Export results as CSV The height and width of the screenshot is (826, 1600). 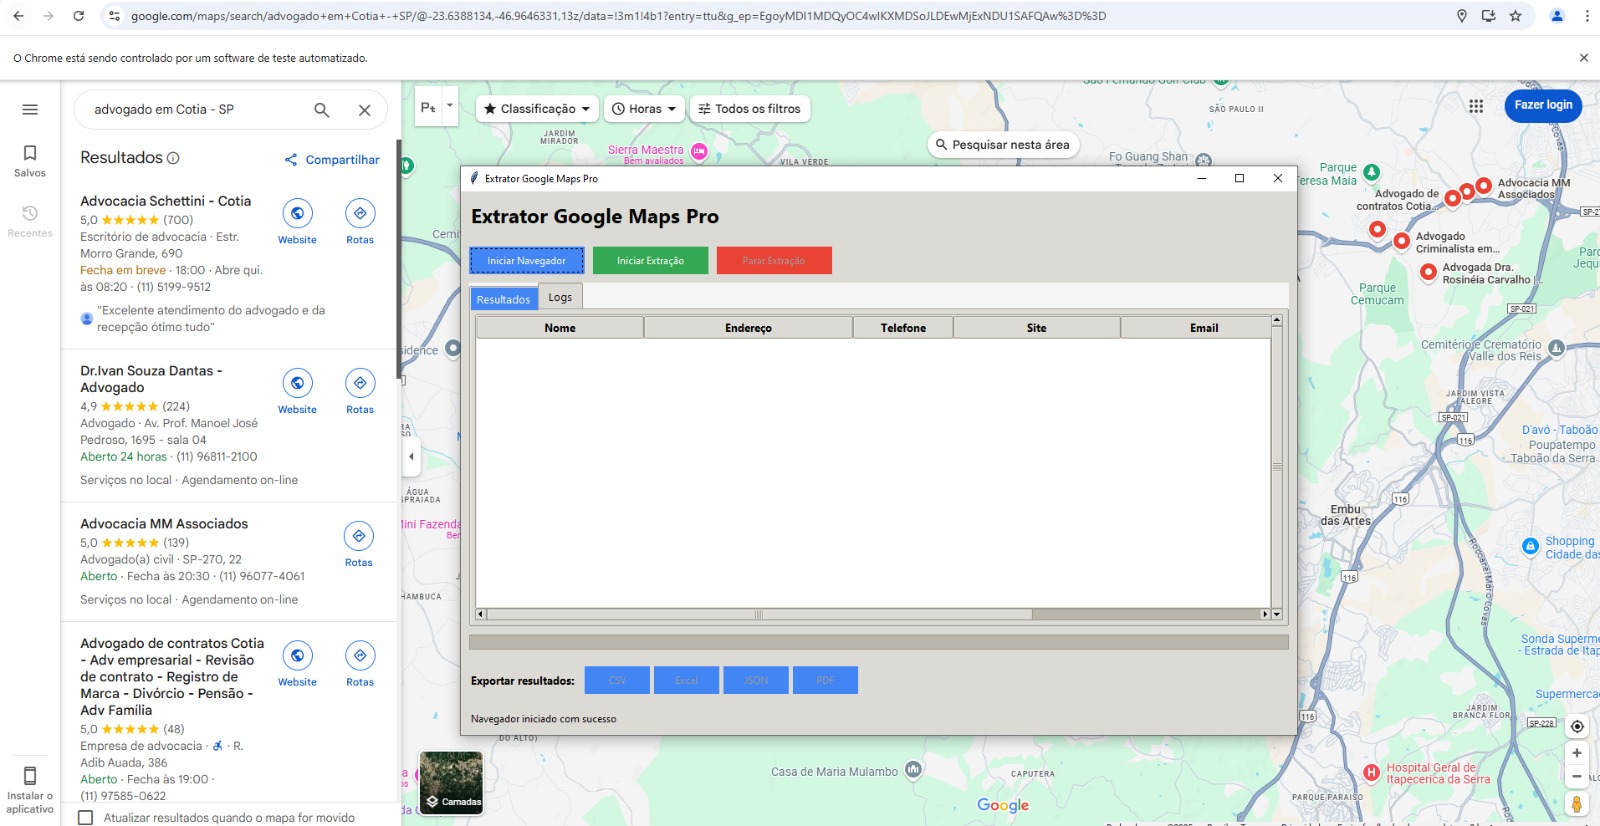pos(617,680)
